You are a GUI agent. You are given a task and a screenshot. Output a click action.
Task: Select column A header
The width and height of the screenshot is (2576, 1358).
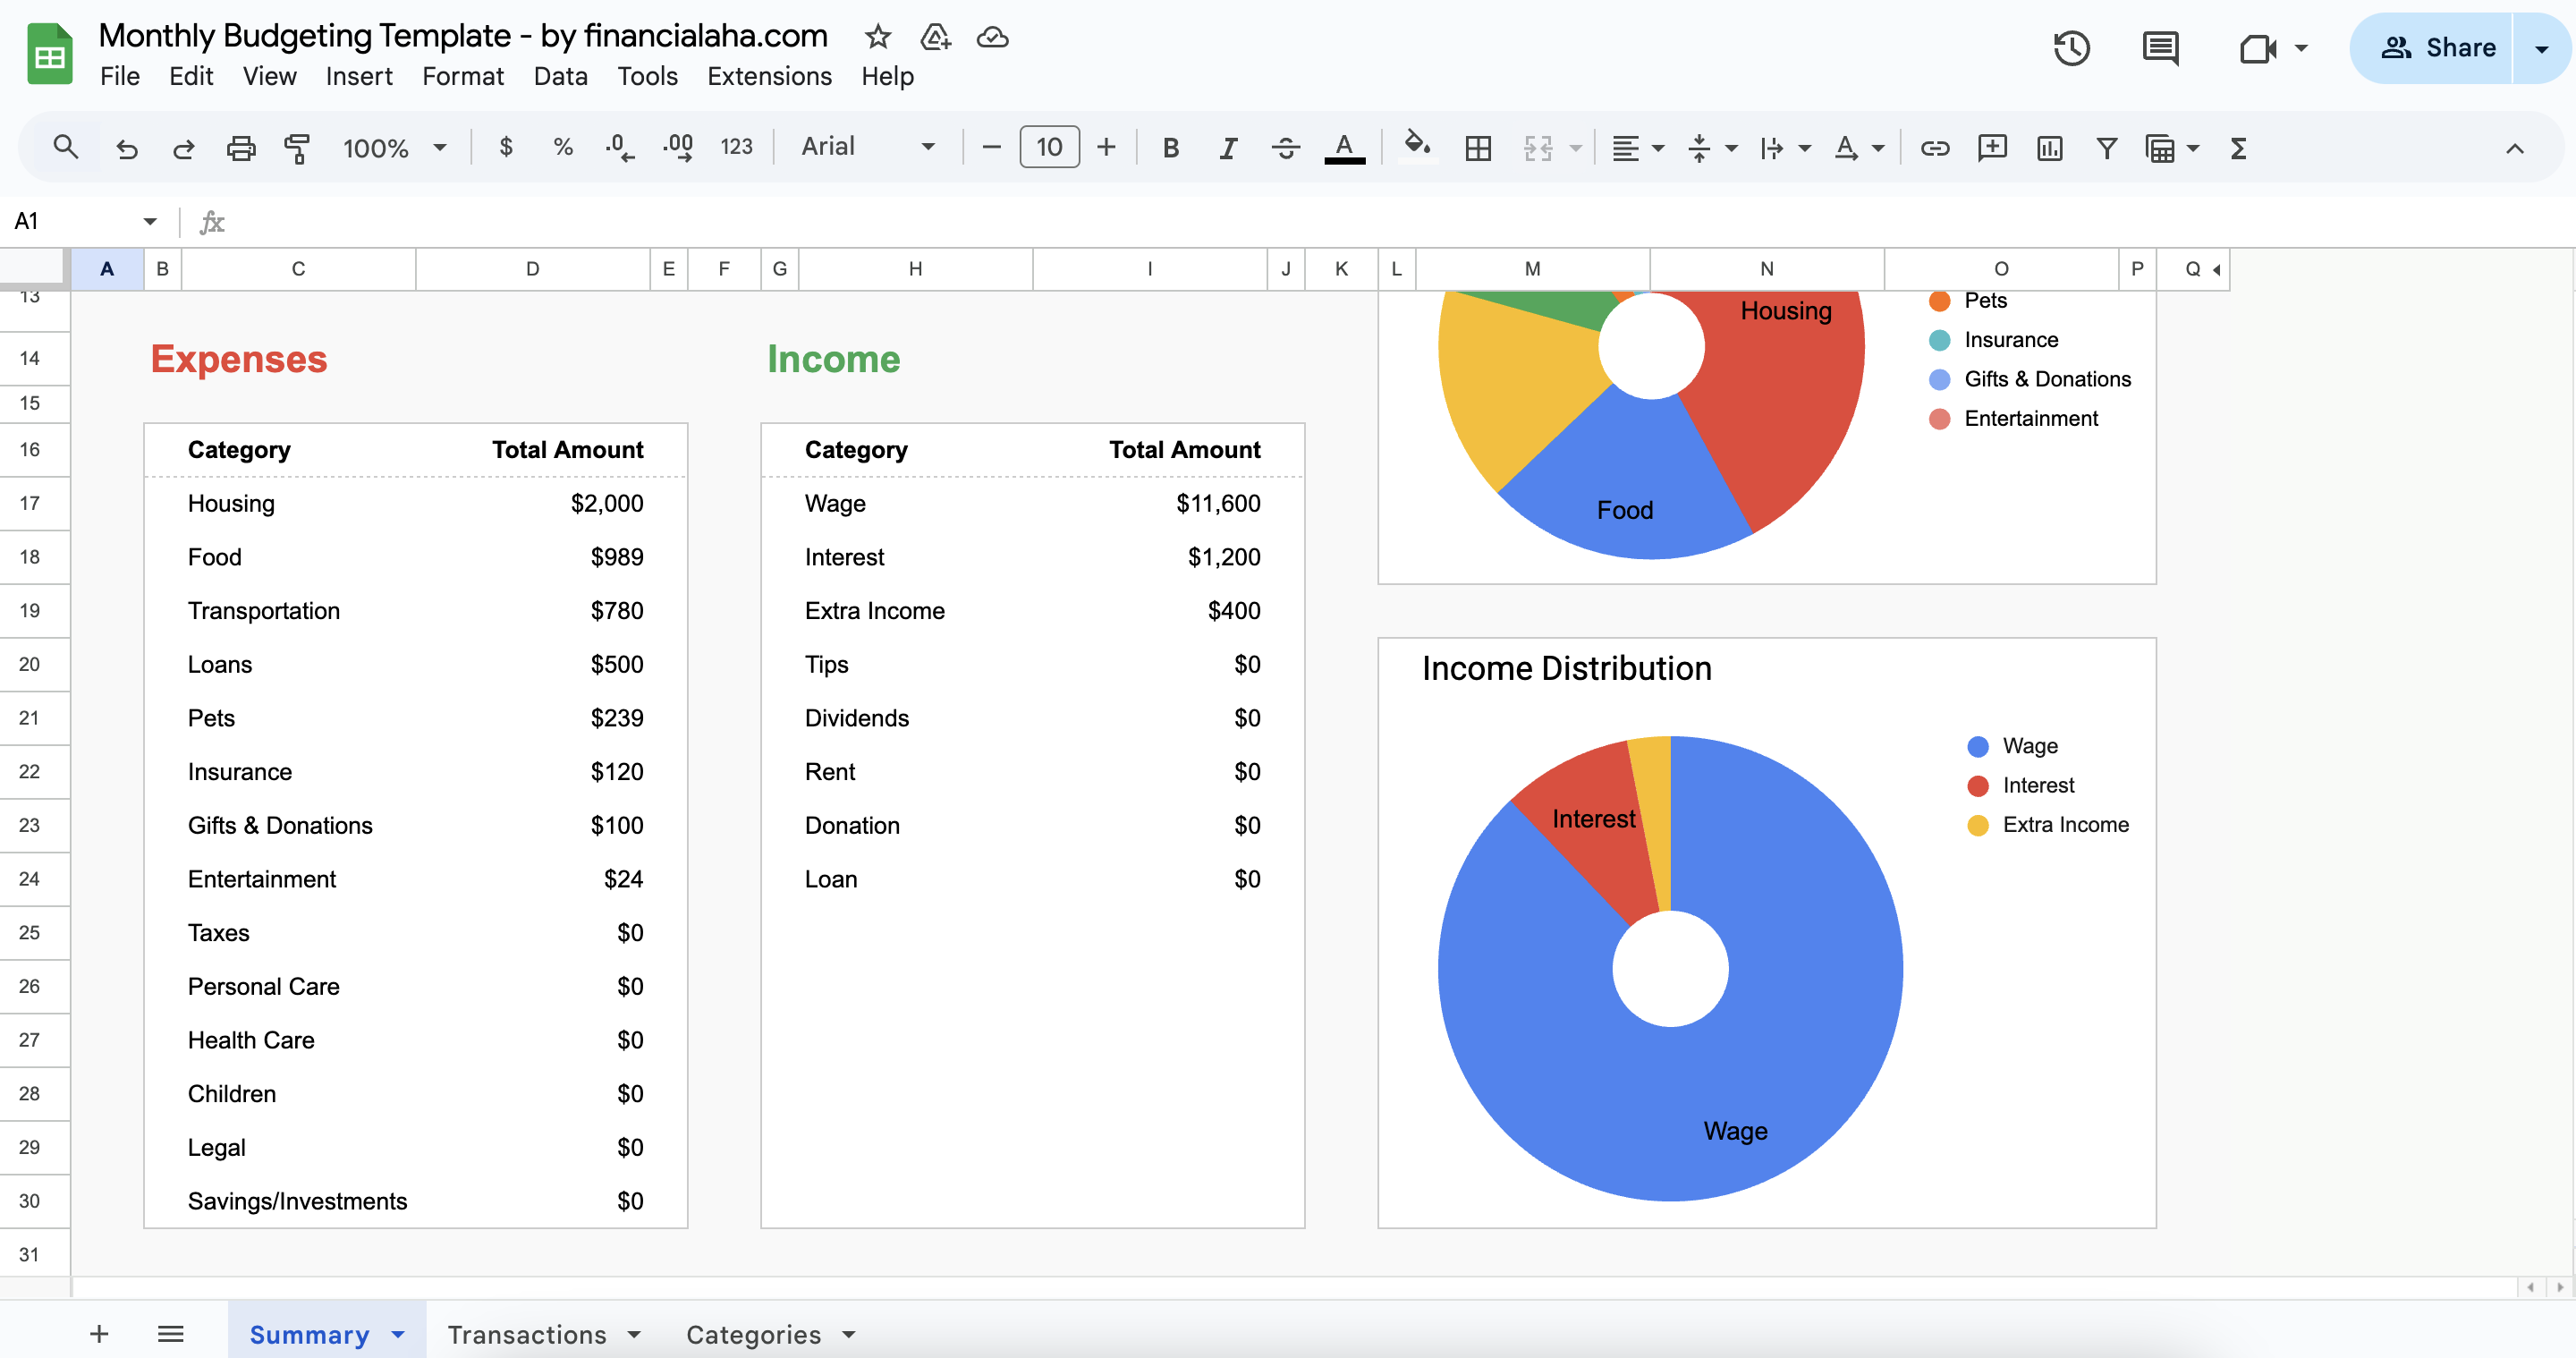[107, 269]
